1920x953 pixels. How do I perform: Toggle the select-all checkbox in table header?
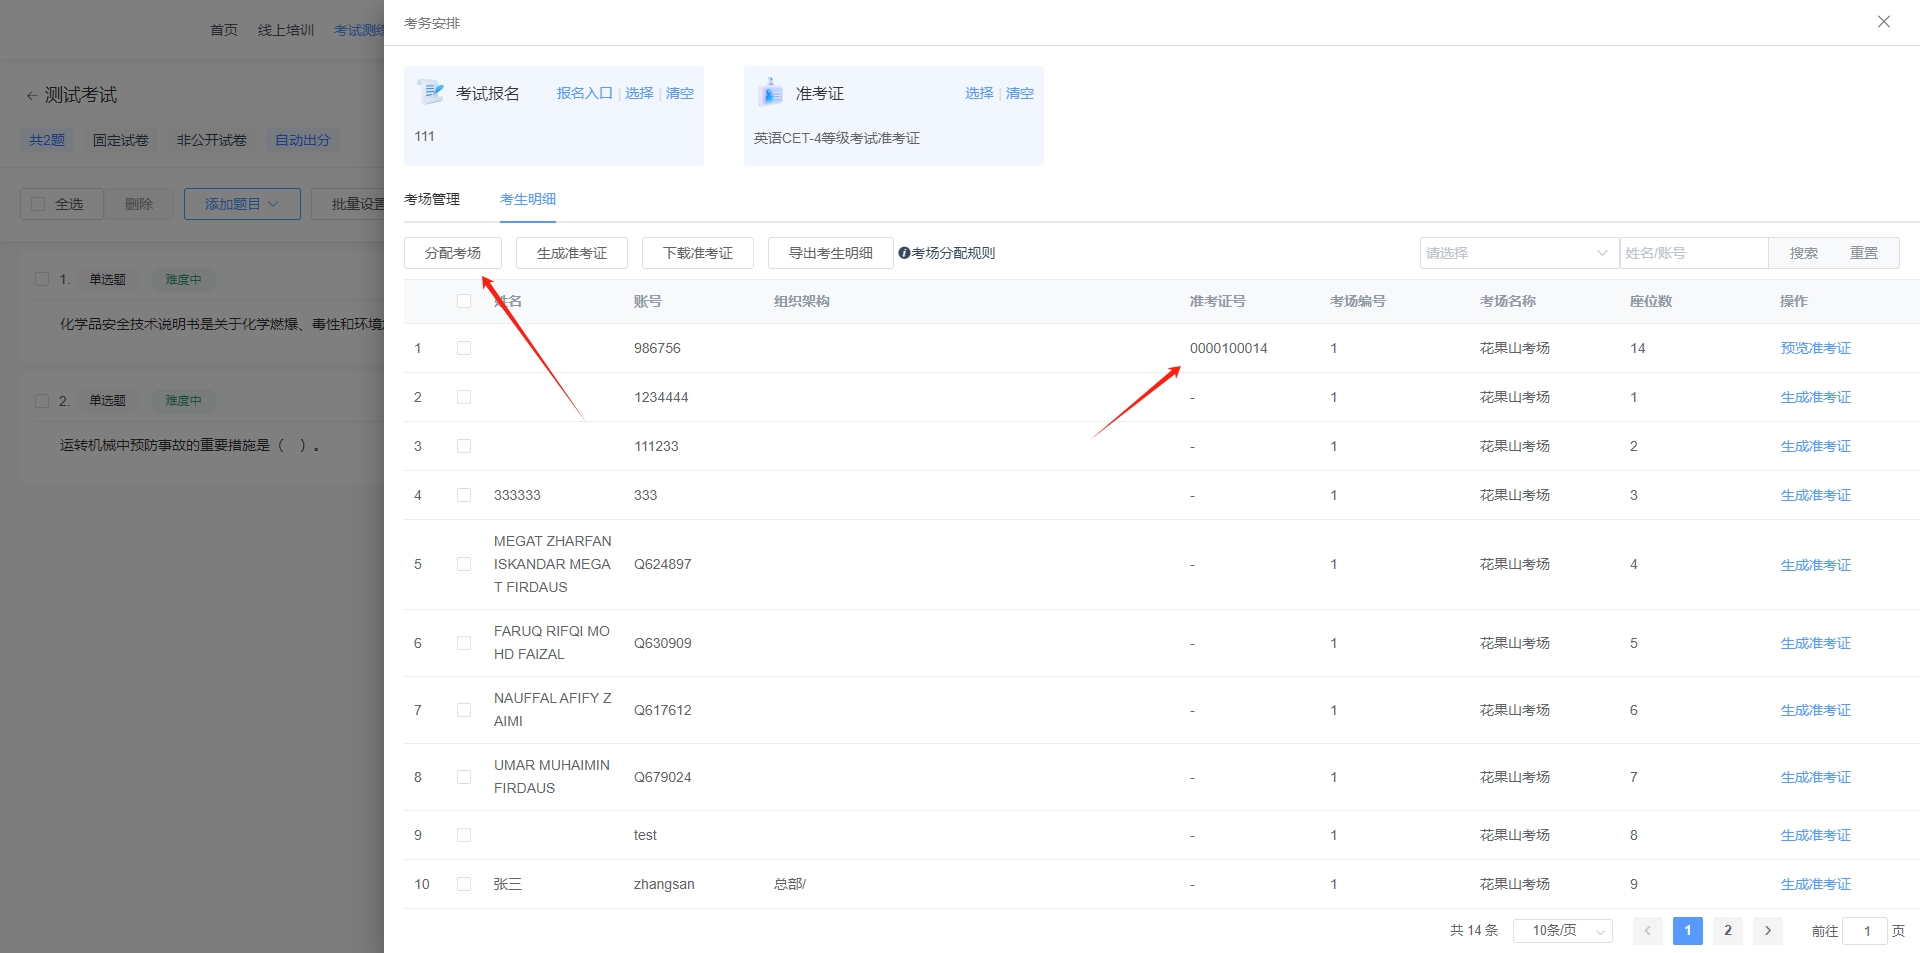464,301
